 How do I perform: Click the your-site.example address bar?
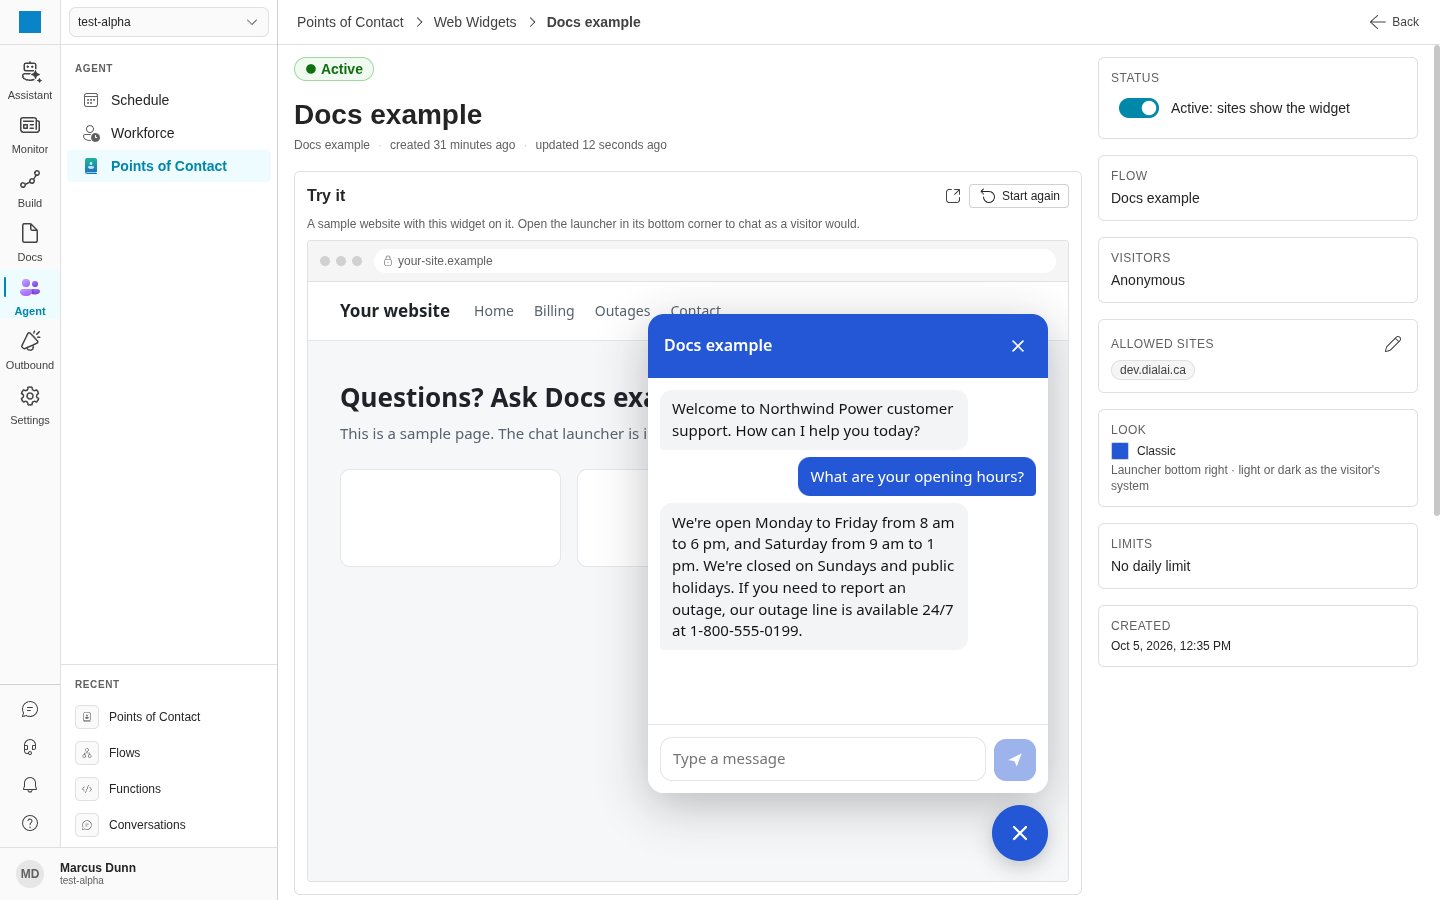coord(715,261)
